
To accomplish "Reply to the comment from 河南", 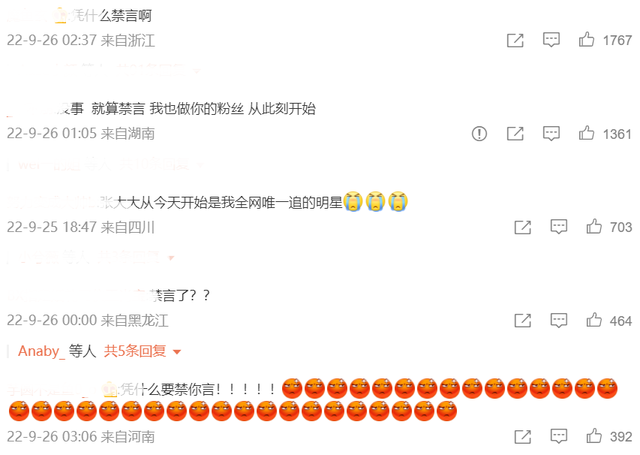I will click(x=559, y=436).
